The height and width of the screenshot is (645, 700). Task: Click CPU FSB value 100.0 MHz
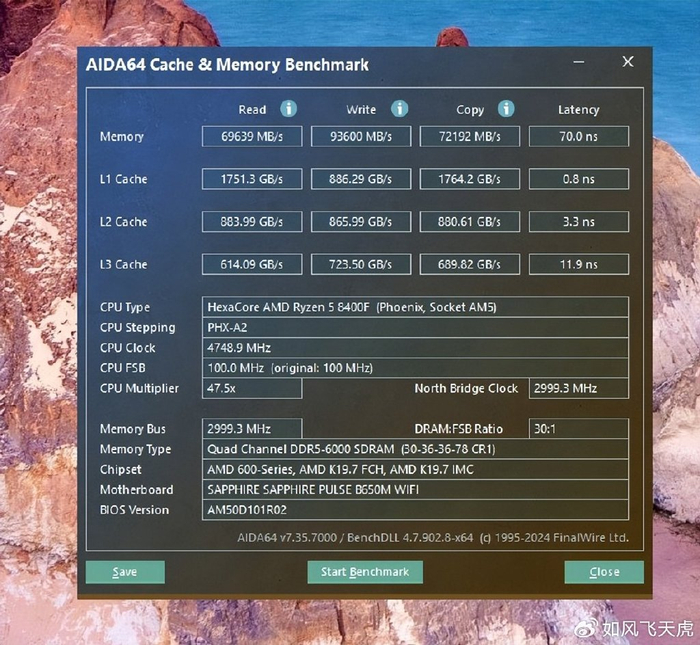pyautogui.click(x=415, y=368)
